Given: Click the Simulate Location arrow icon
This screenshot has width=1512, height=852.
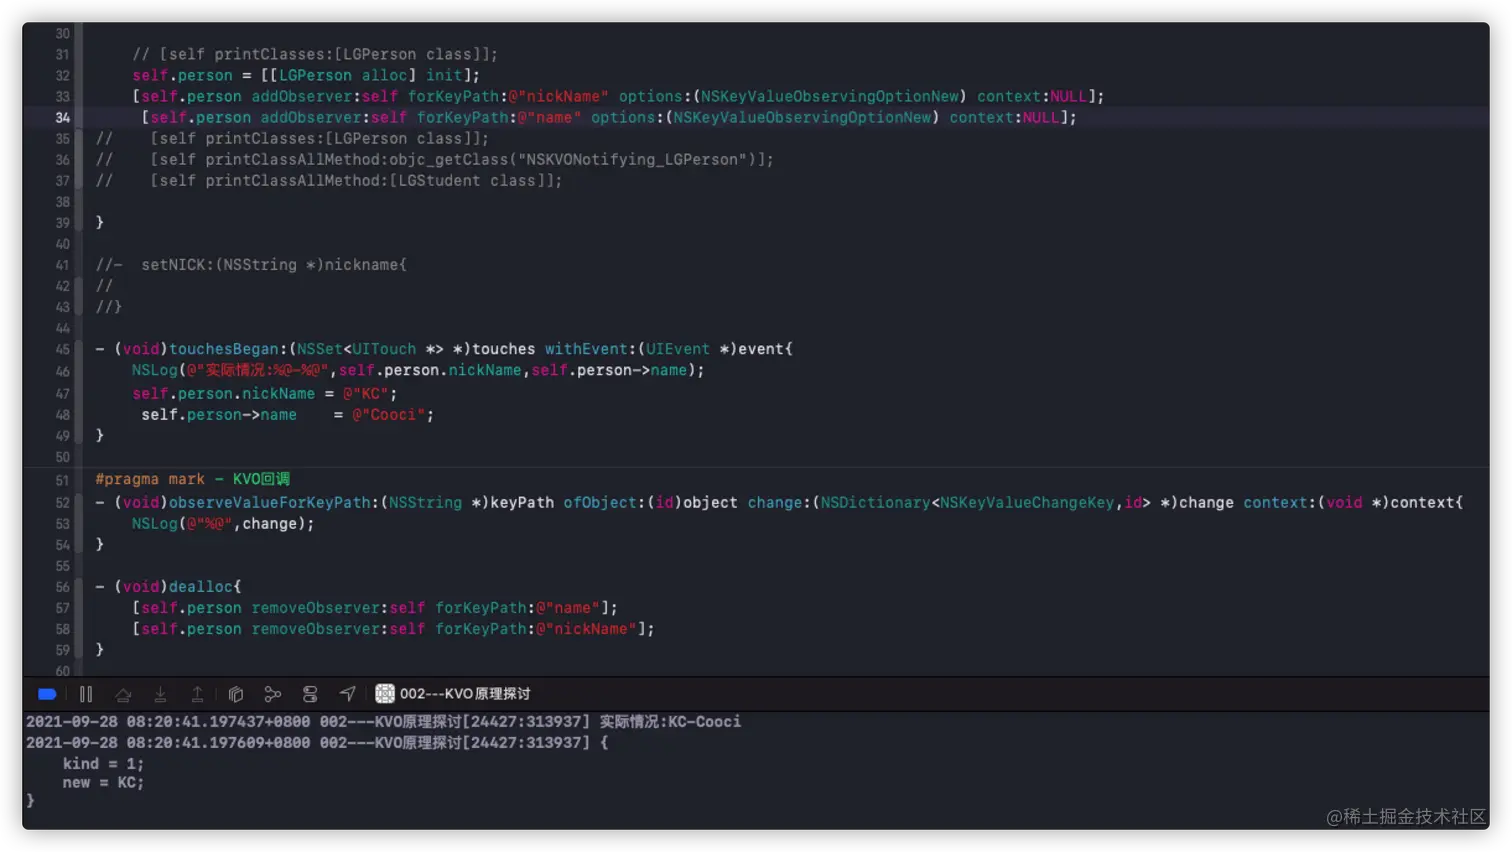Looking at the screenshot, I should coord(347,694).
